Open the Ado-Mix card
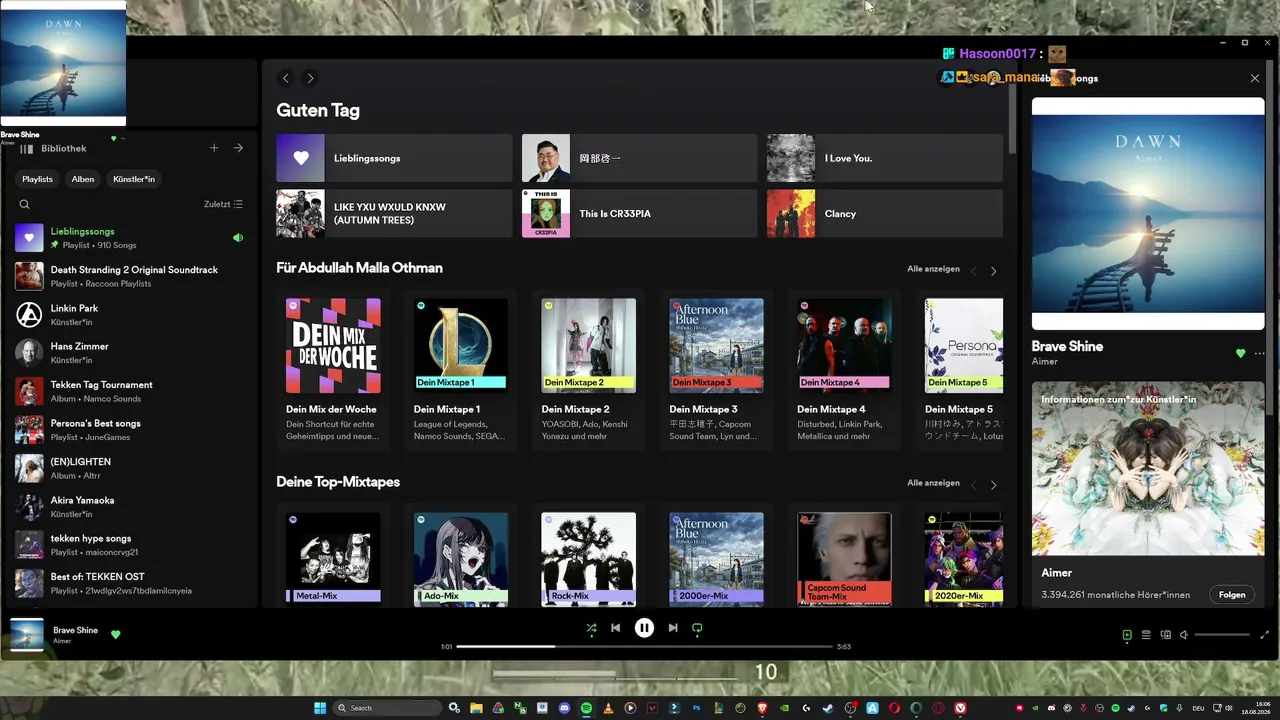Screen dimensions: 1280x720 pyautogui.click(x=461, y=556)
